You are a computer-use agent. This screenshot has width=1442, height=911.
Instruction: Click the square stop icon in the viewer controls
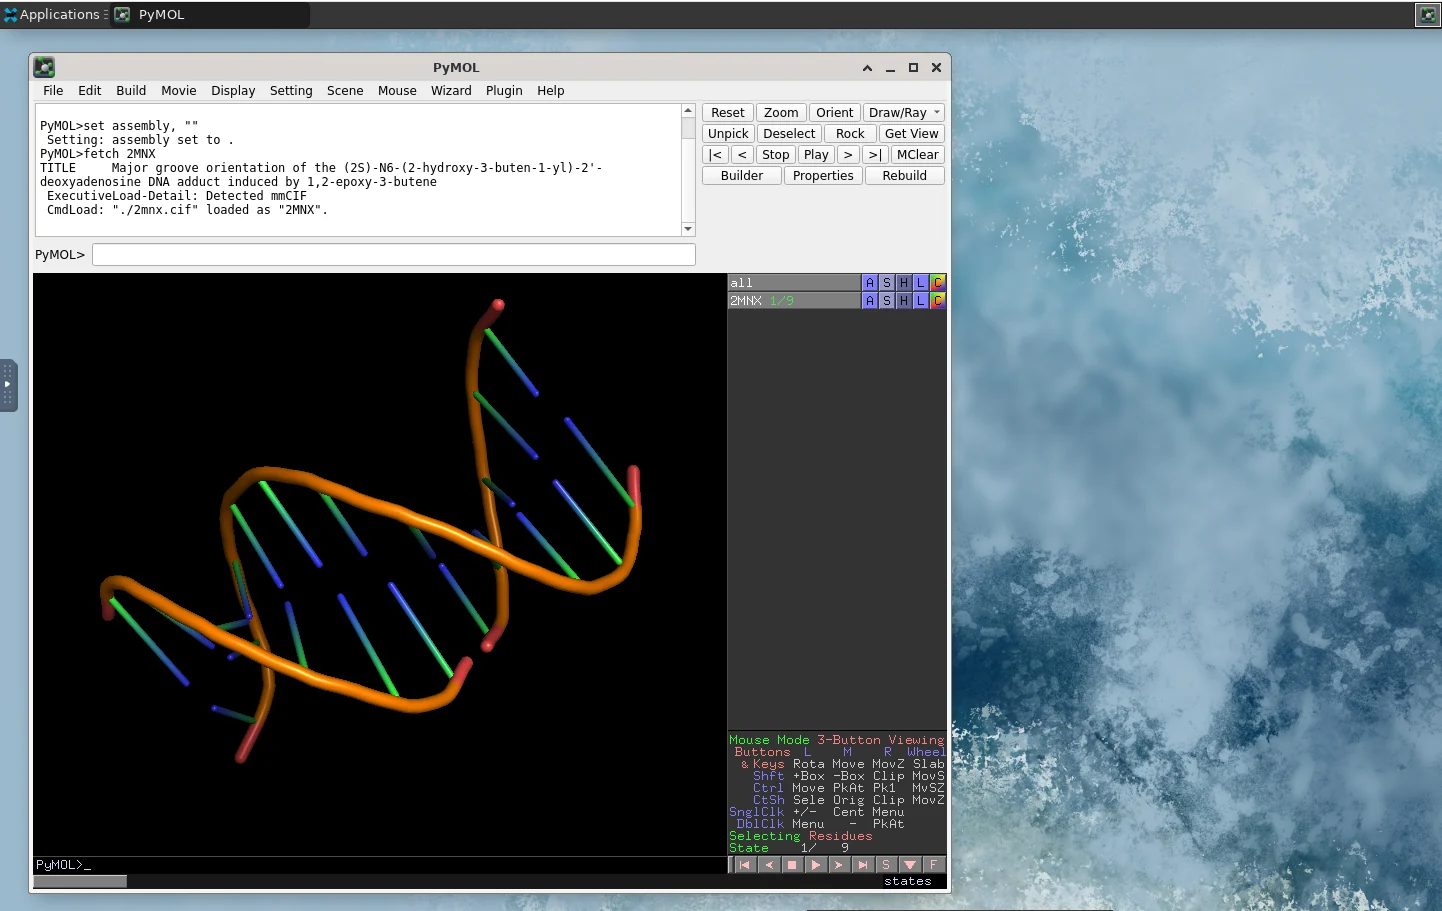pos(792,865)
